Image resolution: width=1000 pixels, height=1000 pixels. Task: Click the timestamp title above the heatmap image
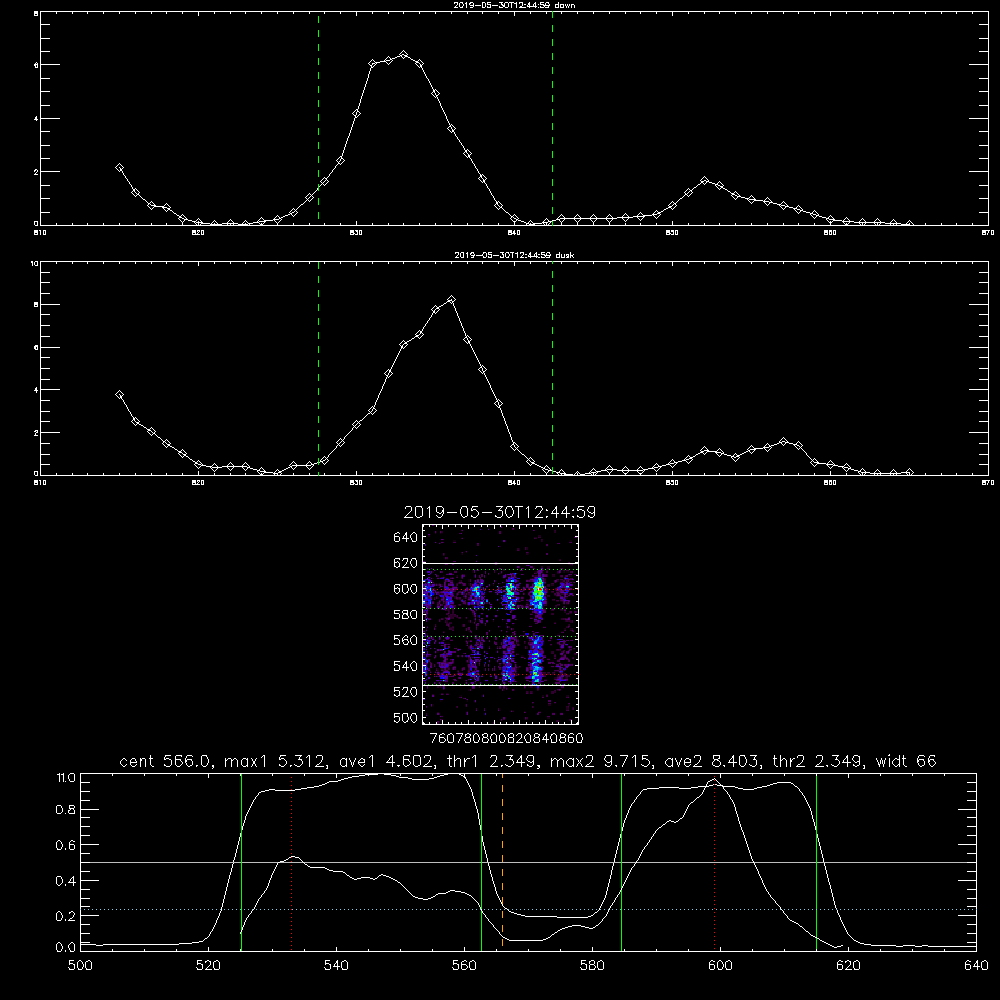499,512
